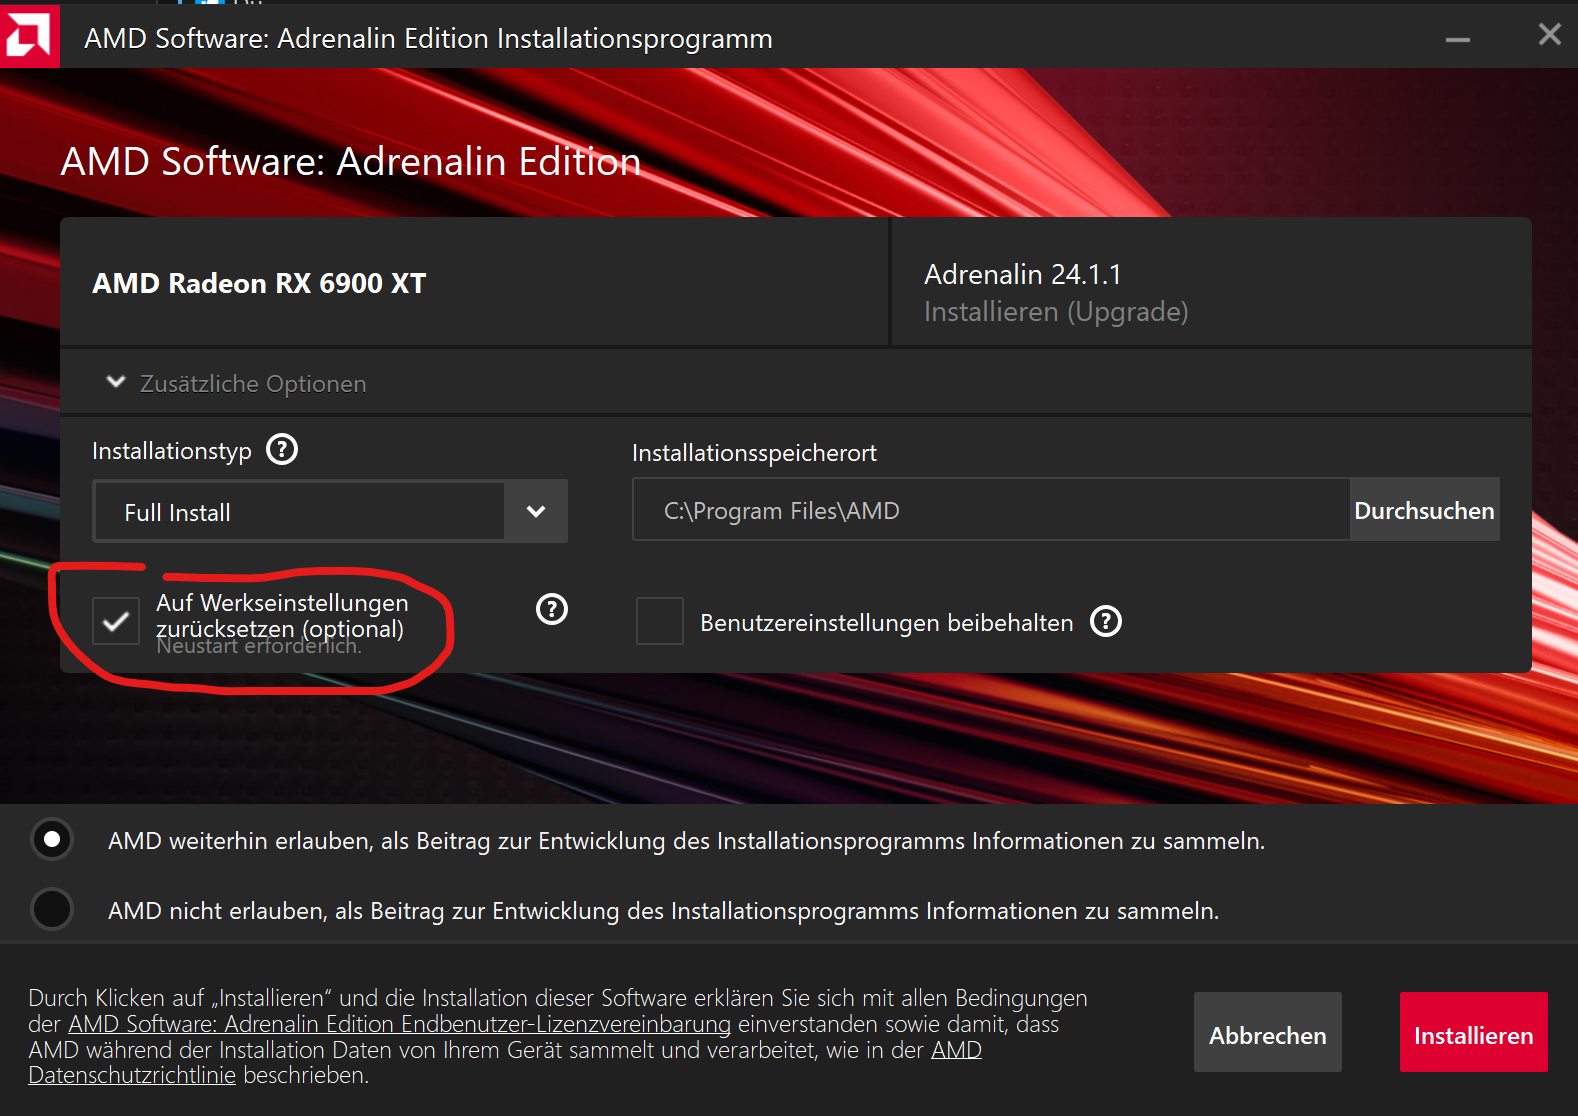The image size is (1578, 1116).
Task: Click Installieren (Upgrade) label
Action: click(x=1056, y=312)
